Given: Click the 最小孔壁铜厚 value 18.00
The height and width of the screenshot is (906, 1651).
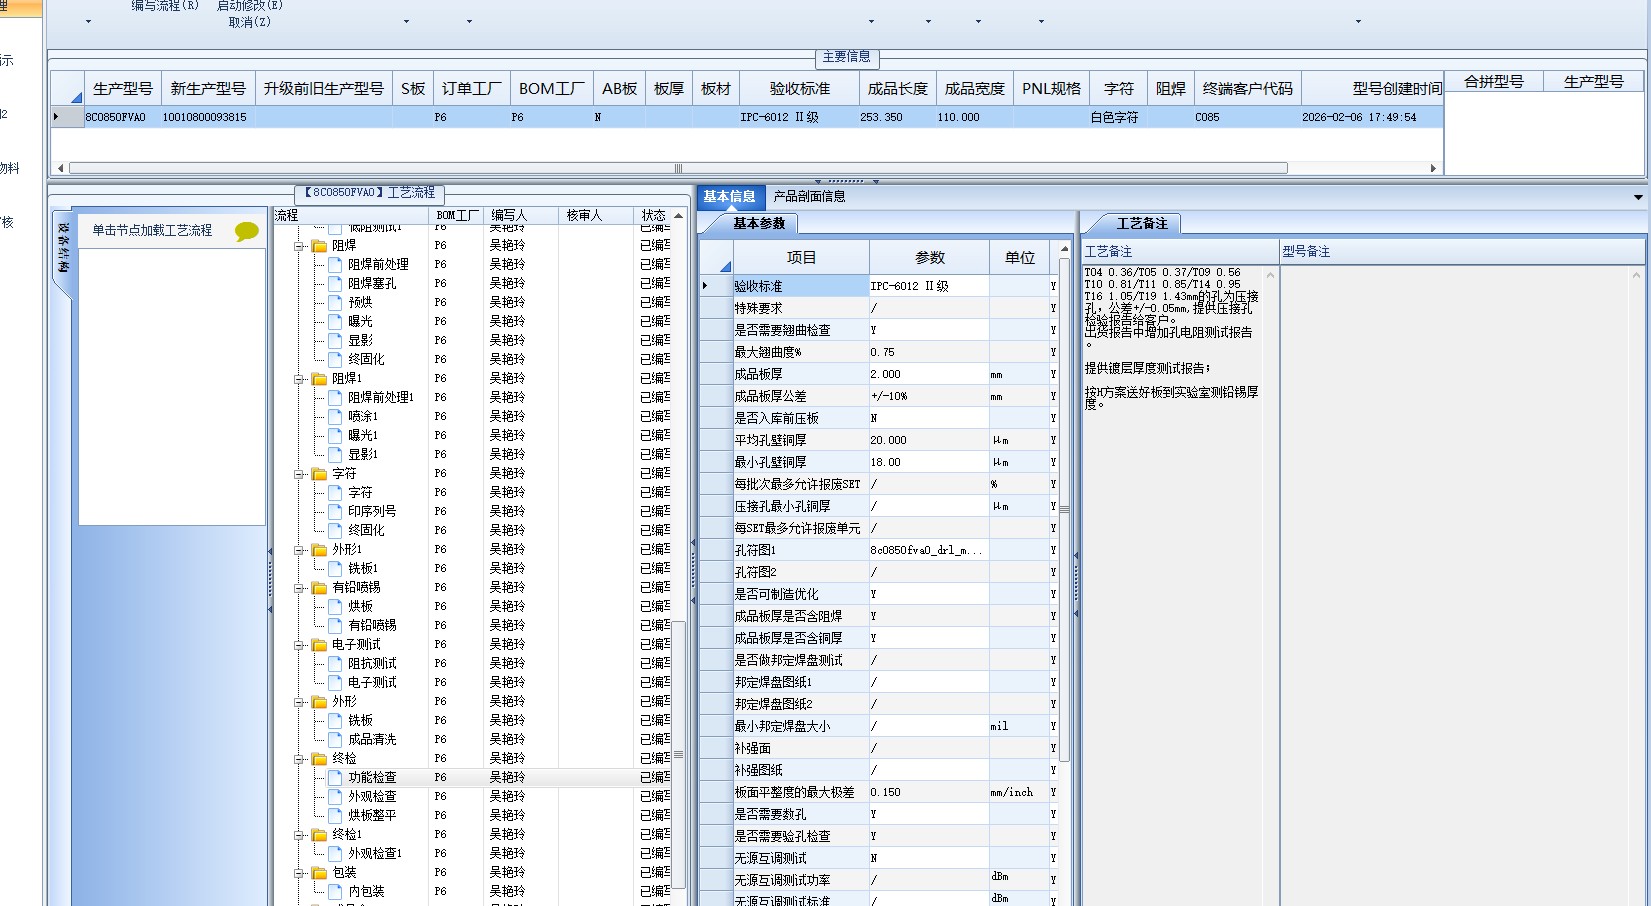Looking at the screenshot, I should tap(929, 462).
